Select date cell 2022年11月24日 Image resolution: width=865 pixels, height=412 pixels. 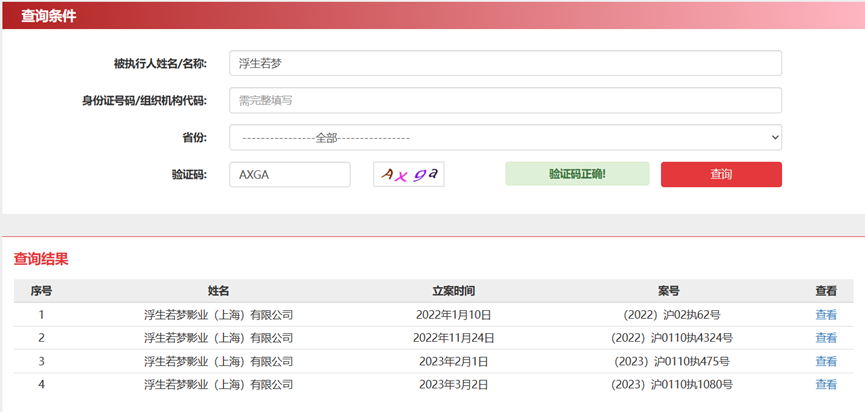click(x=453, y=338)
